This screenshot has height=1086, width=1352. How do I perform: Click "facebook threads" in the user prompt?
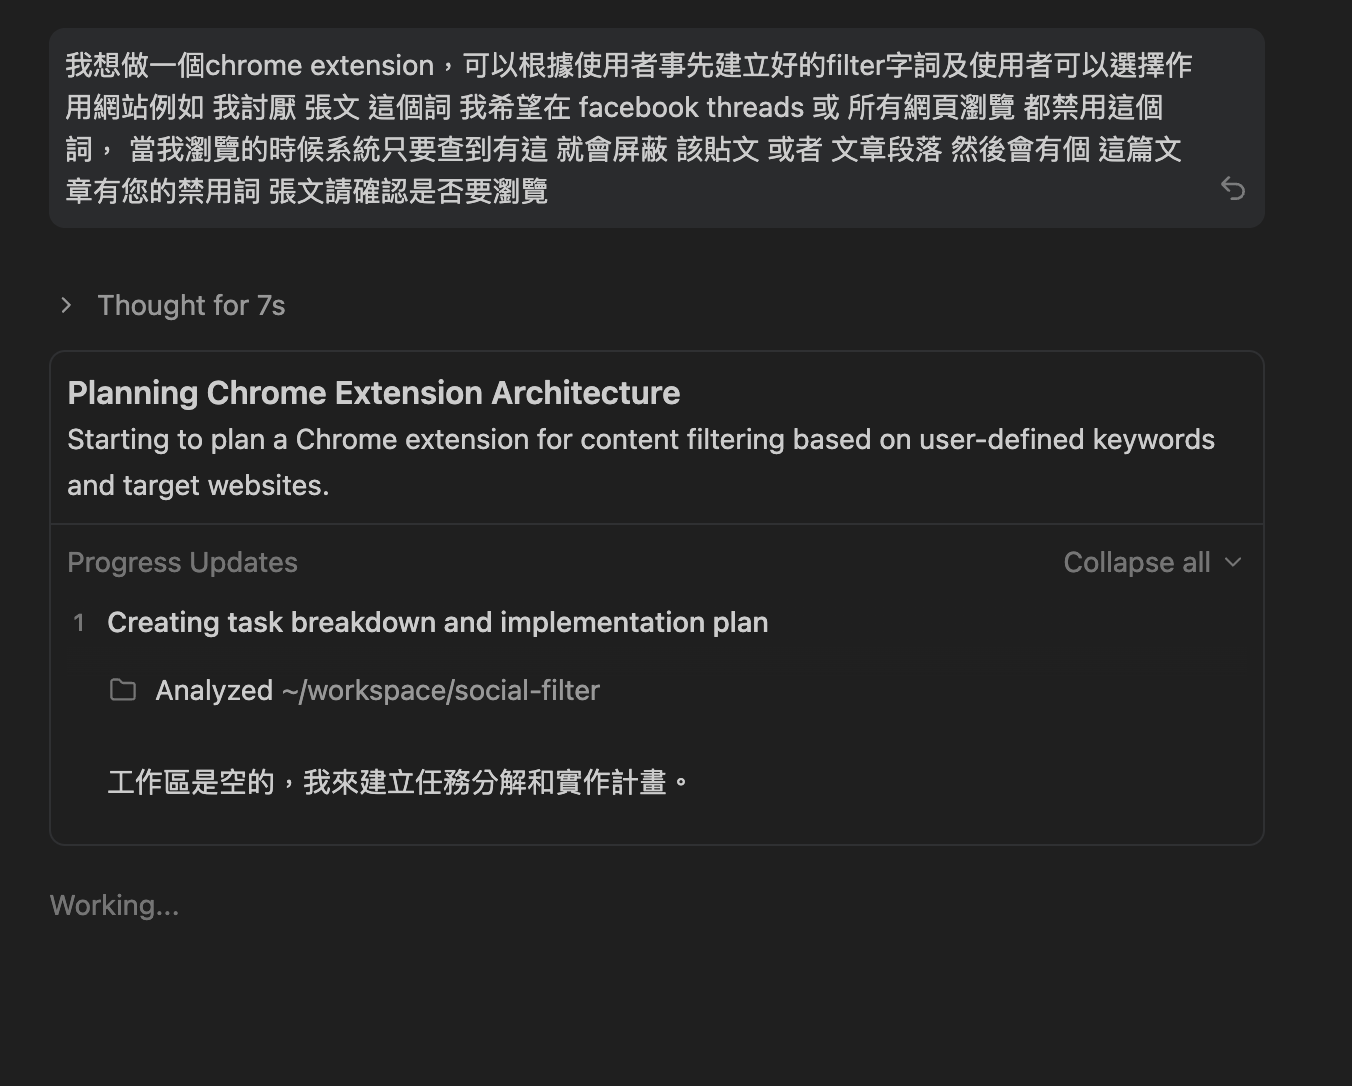[x=691, y=107]
